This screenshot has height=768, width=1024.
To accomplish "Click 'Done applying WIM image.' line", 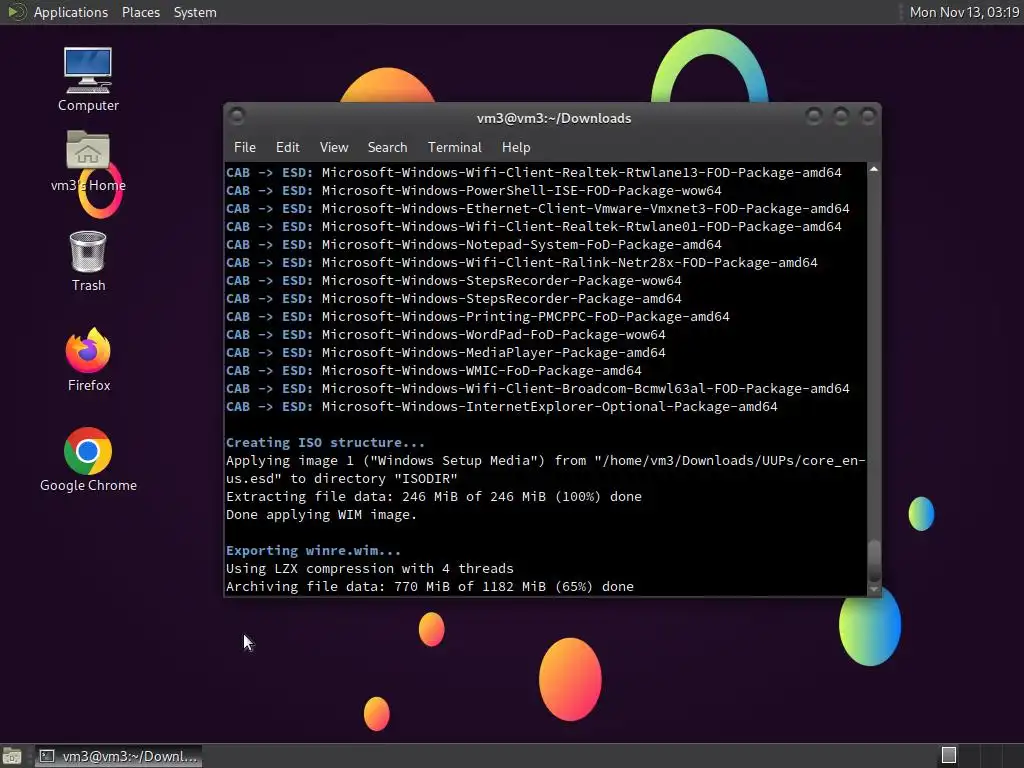I will pyautogui.click(x=321, y=515).
